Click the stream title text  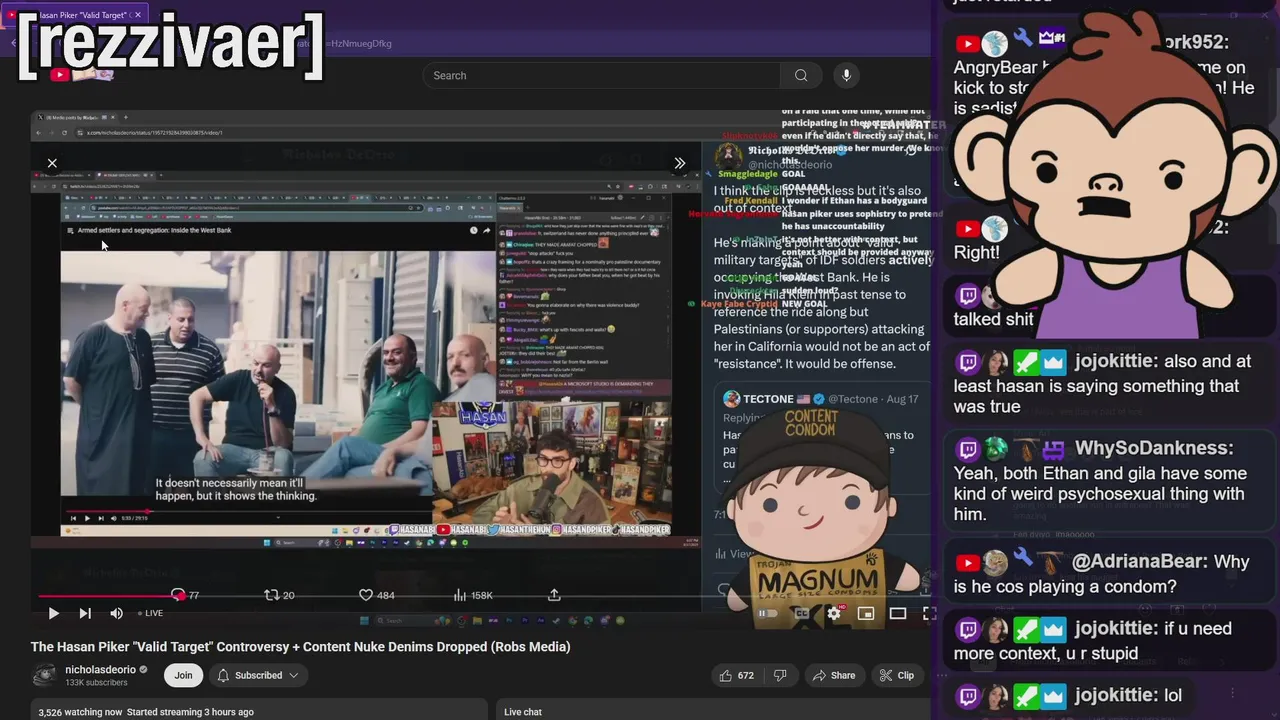tap(300, 647)
